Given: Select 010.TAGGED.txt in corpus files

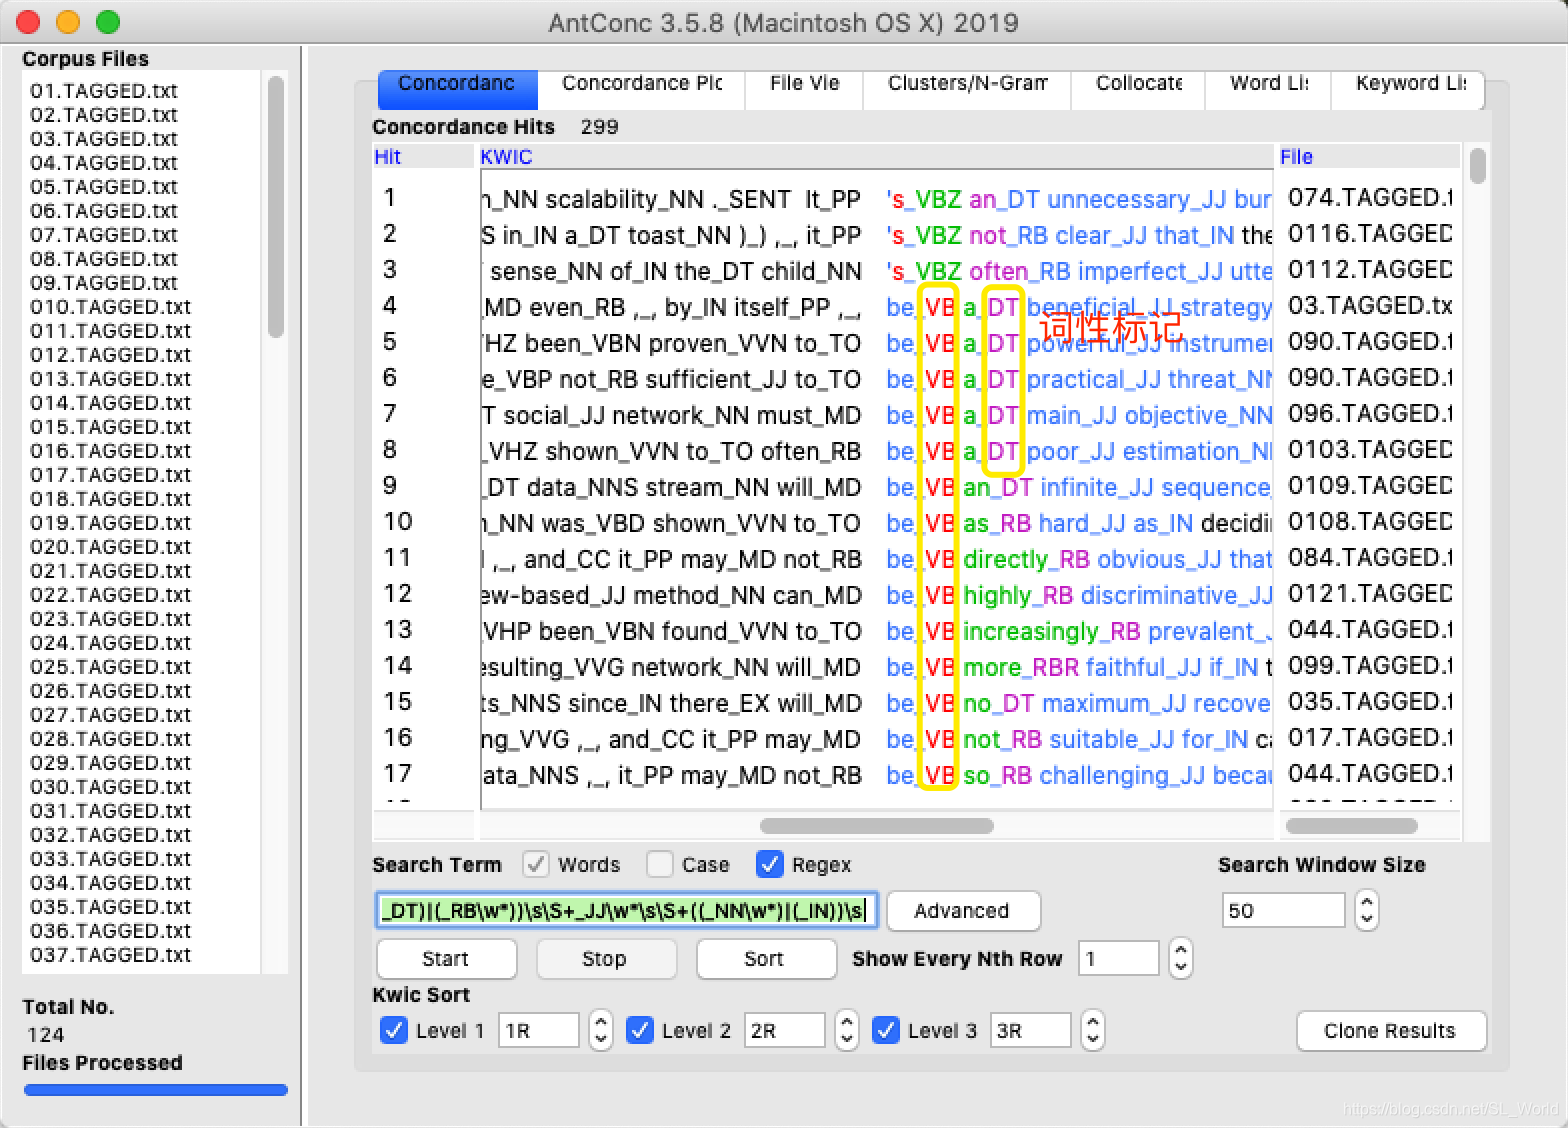Looking at the screenshot, I should (110, 307).
